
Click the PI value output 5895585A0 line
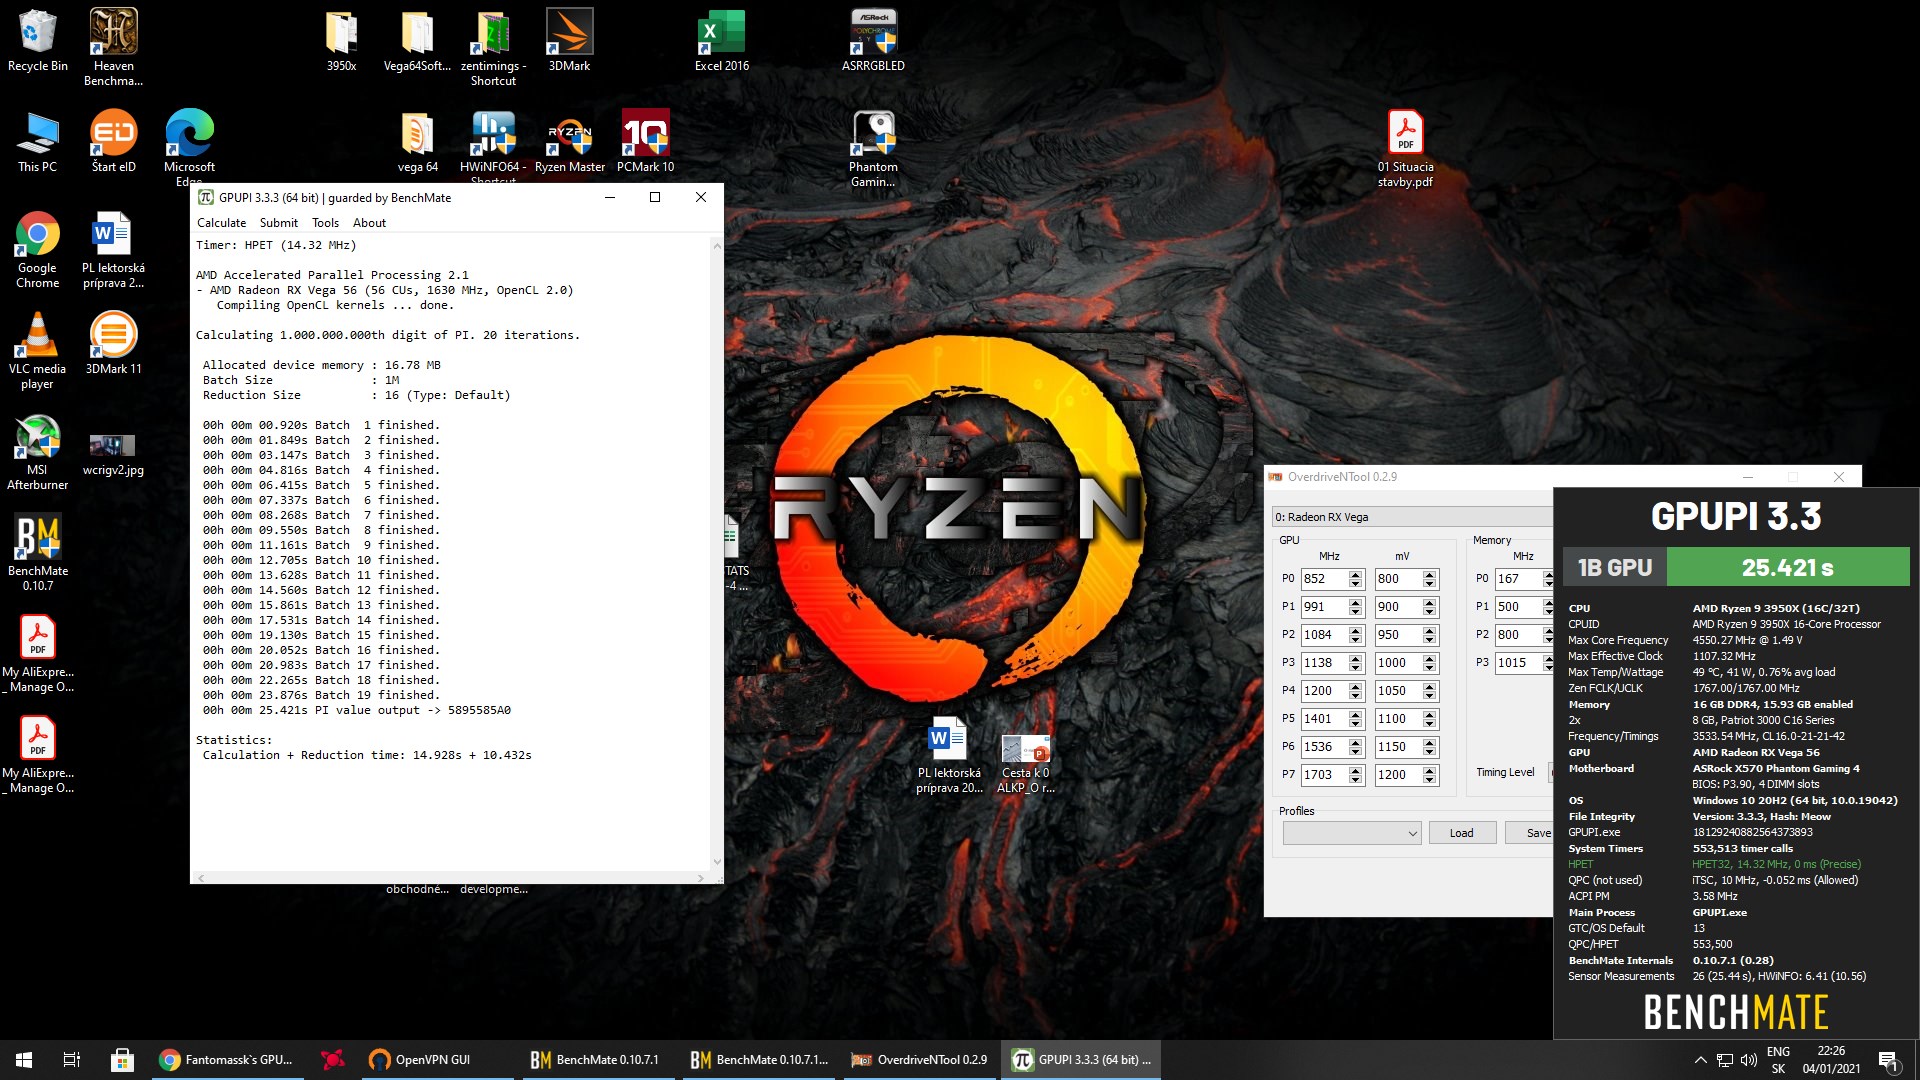click(x=357, y=710)
